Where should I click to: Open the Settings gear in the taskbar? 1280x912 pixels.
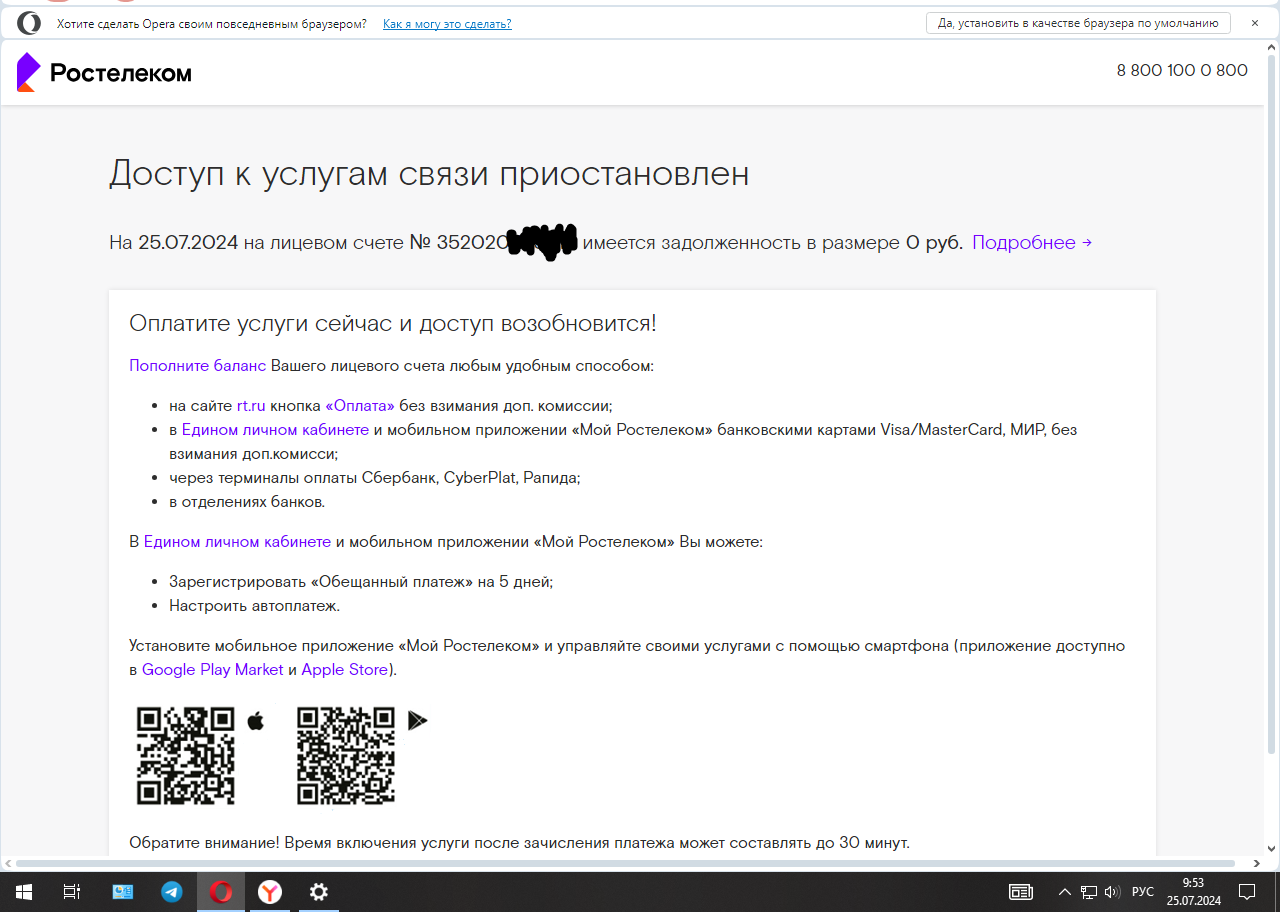pos(319,892)
